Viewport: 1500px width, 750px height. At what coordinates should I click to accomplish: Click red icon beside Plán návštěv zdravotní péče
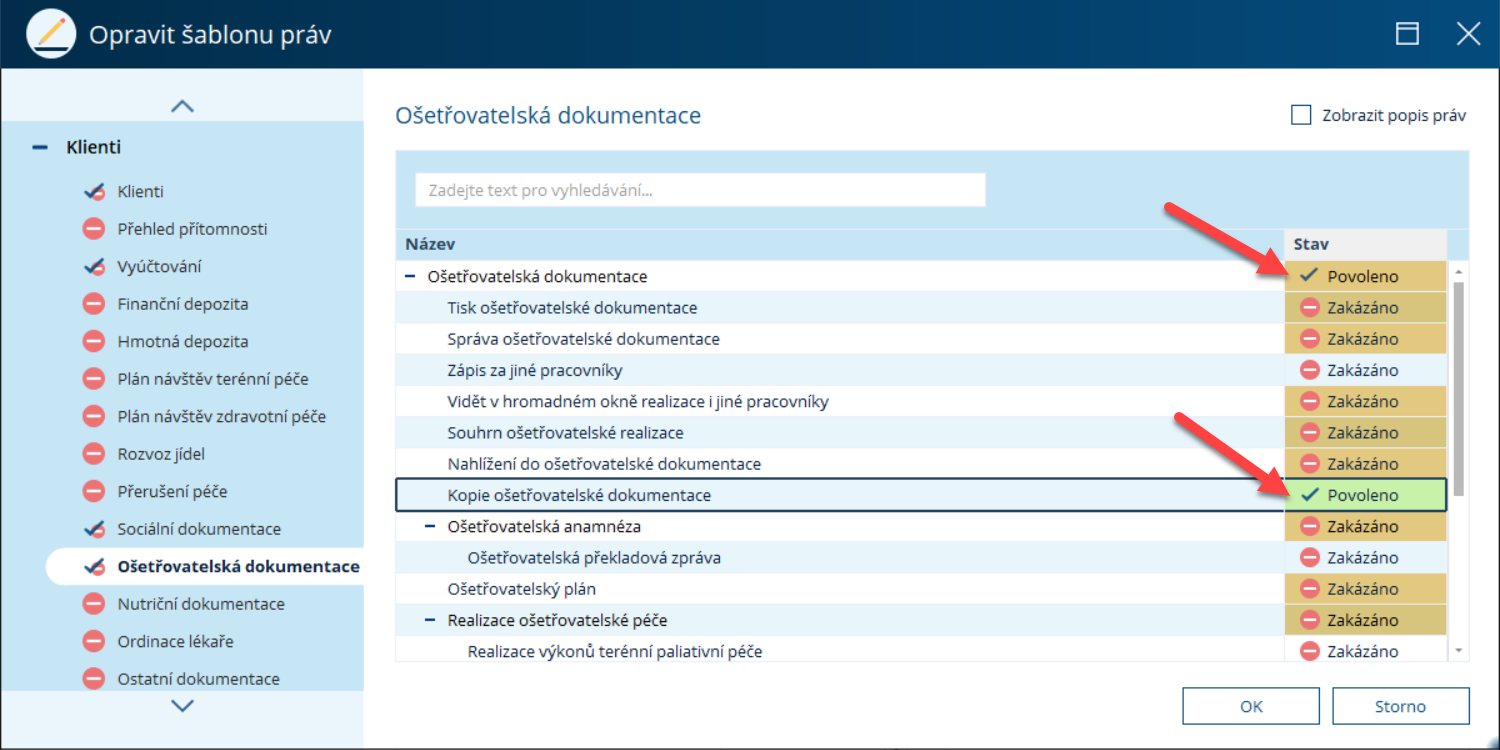[x=94, y=417]
